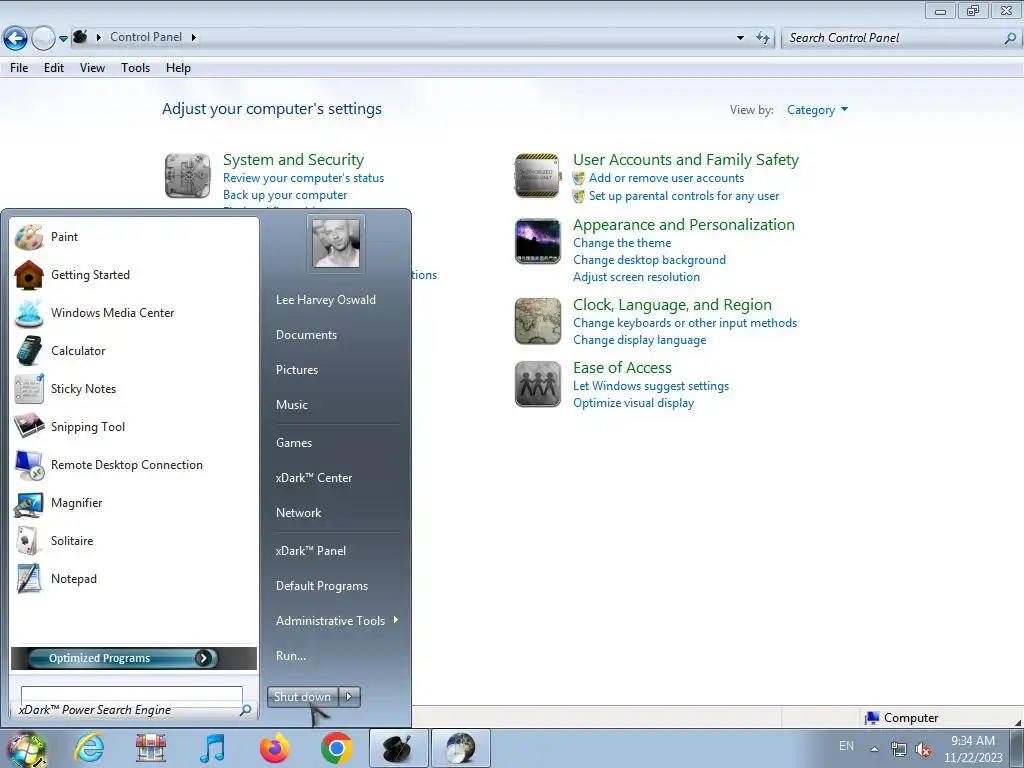Start the Snipping Tool icon

click(x=29, y=426)
